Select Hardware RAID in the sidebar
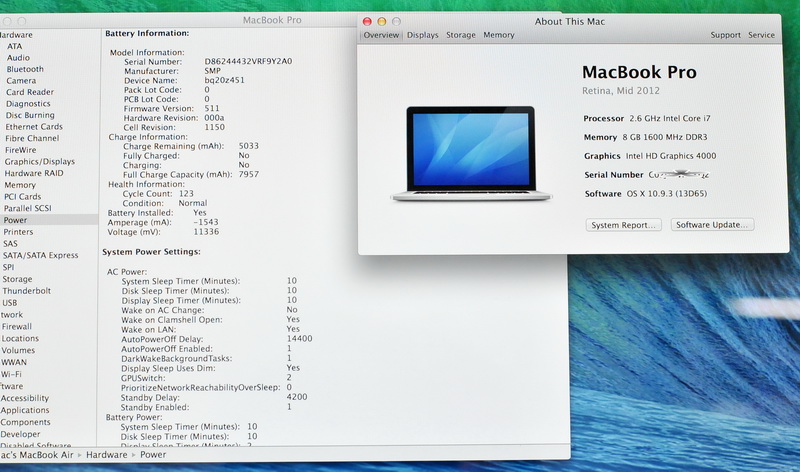Screen dimensions: 800x472 (x=34, y=173)
